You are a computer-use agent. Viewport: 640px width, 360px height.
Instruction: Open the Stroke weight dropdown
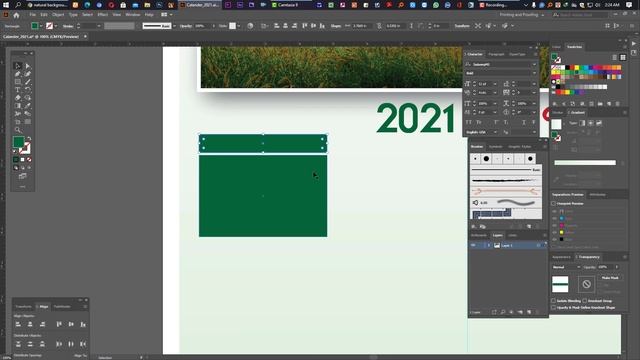coord(98,26)
